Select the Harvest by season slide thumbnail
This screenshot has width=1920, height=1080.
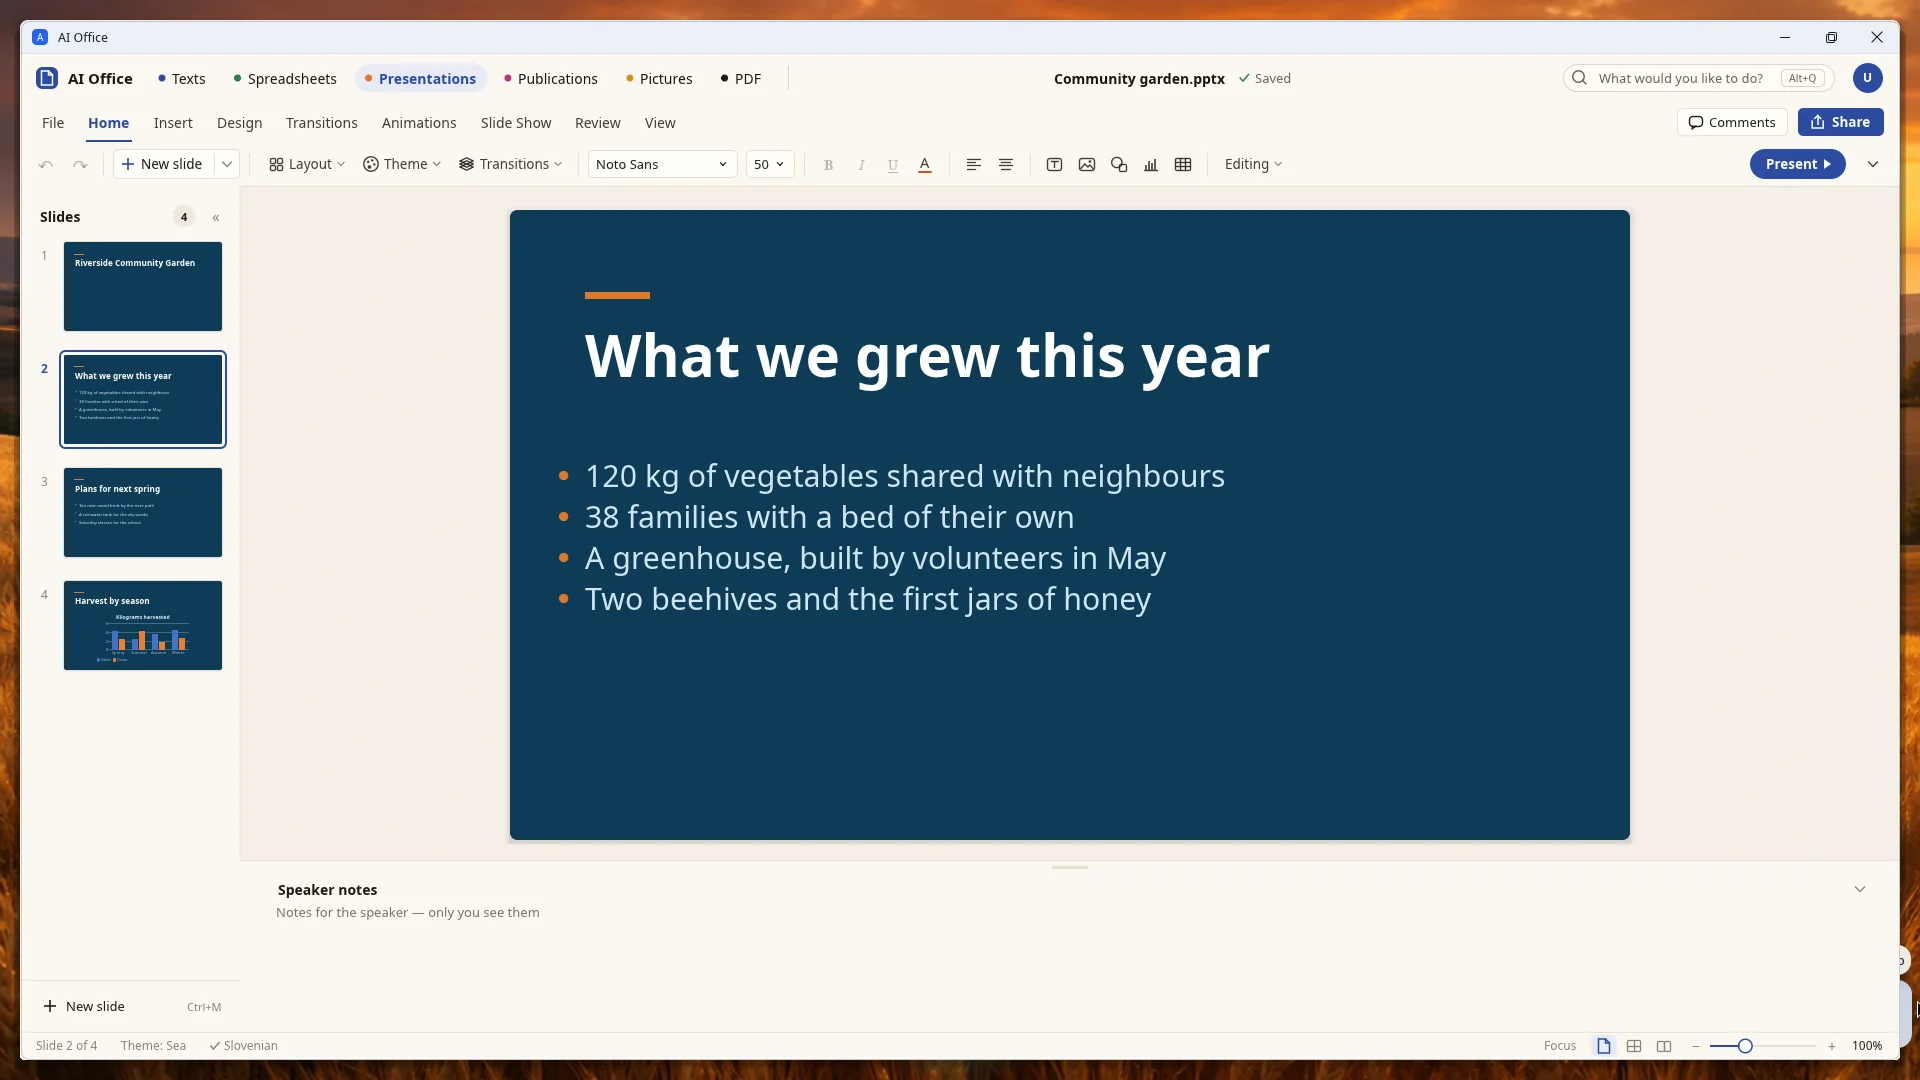pos(143,626)
